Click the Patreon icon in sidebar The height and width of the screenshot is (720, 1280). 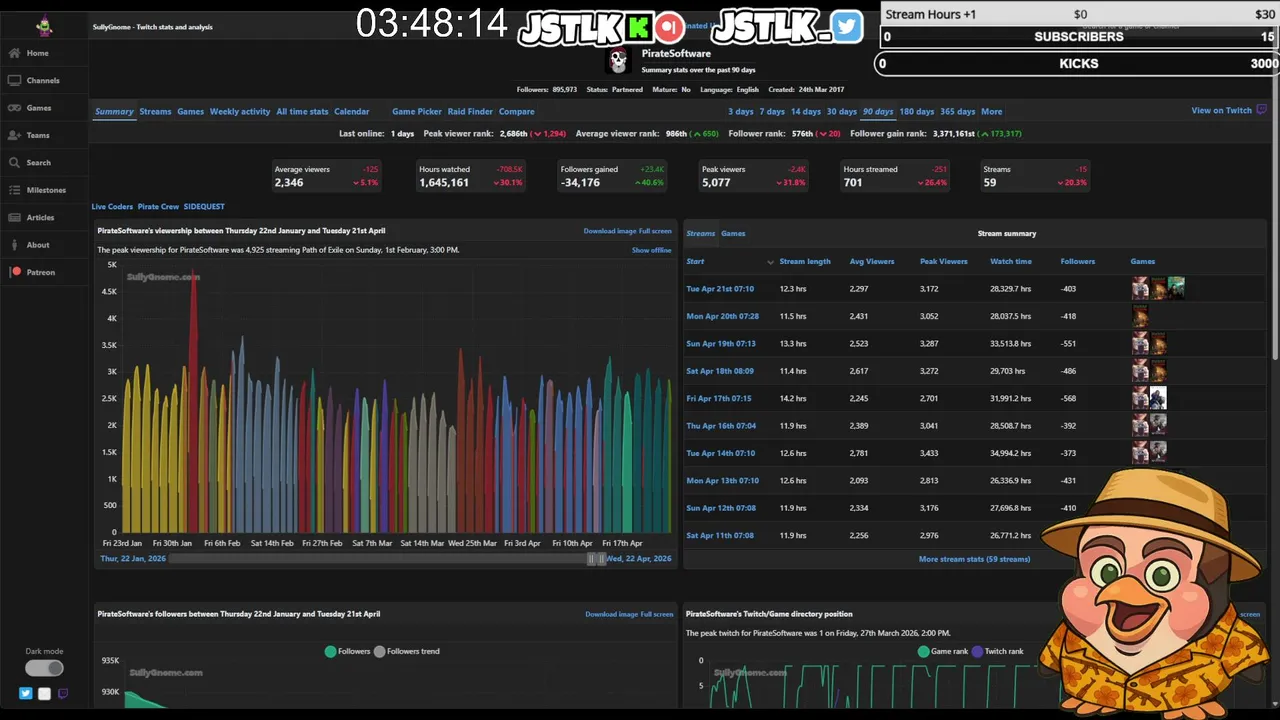pos(16,272)
